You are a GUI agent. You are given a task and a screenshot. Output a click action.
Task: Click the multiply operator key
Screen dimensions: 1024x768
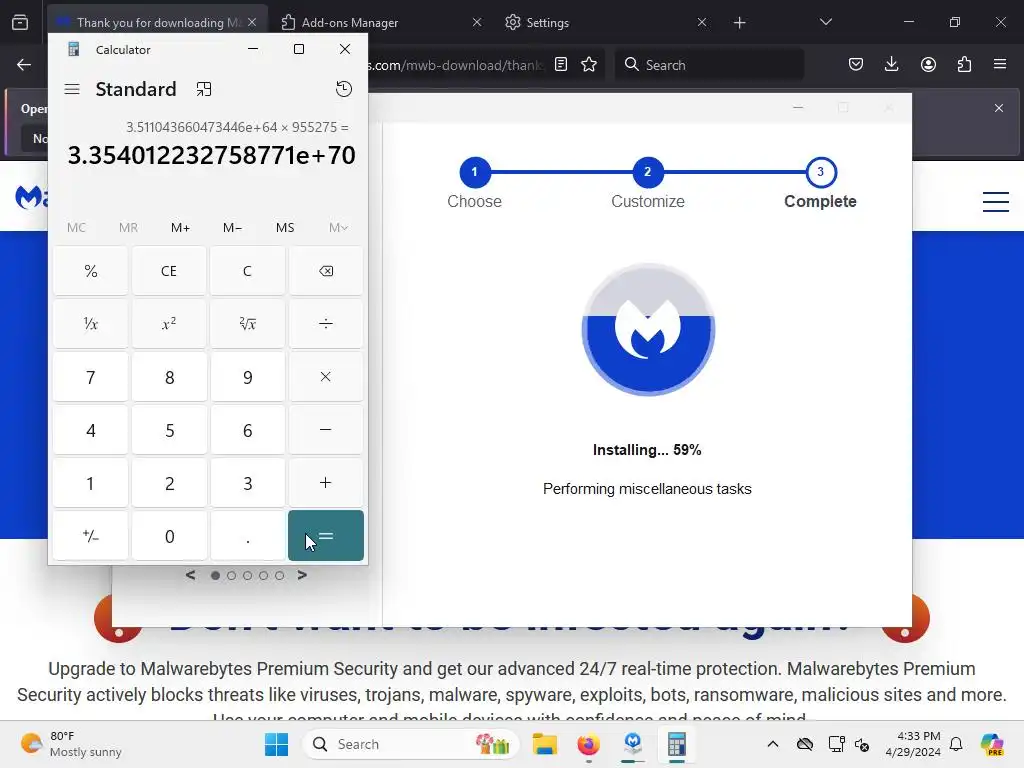click(x=325, y=377)
